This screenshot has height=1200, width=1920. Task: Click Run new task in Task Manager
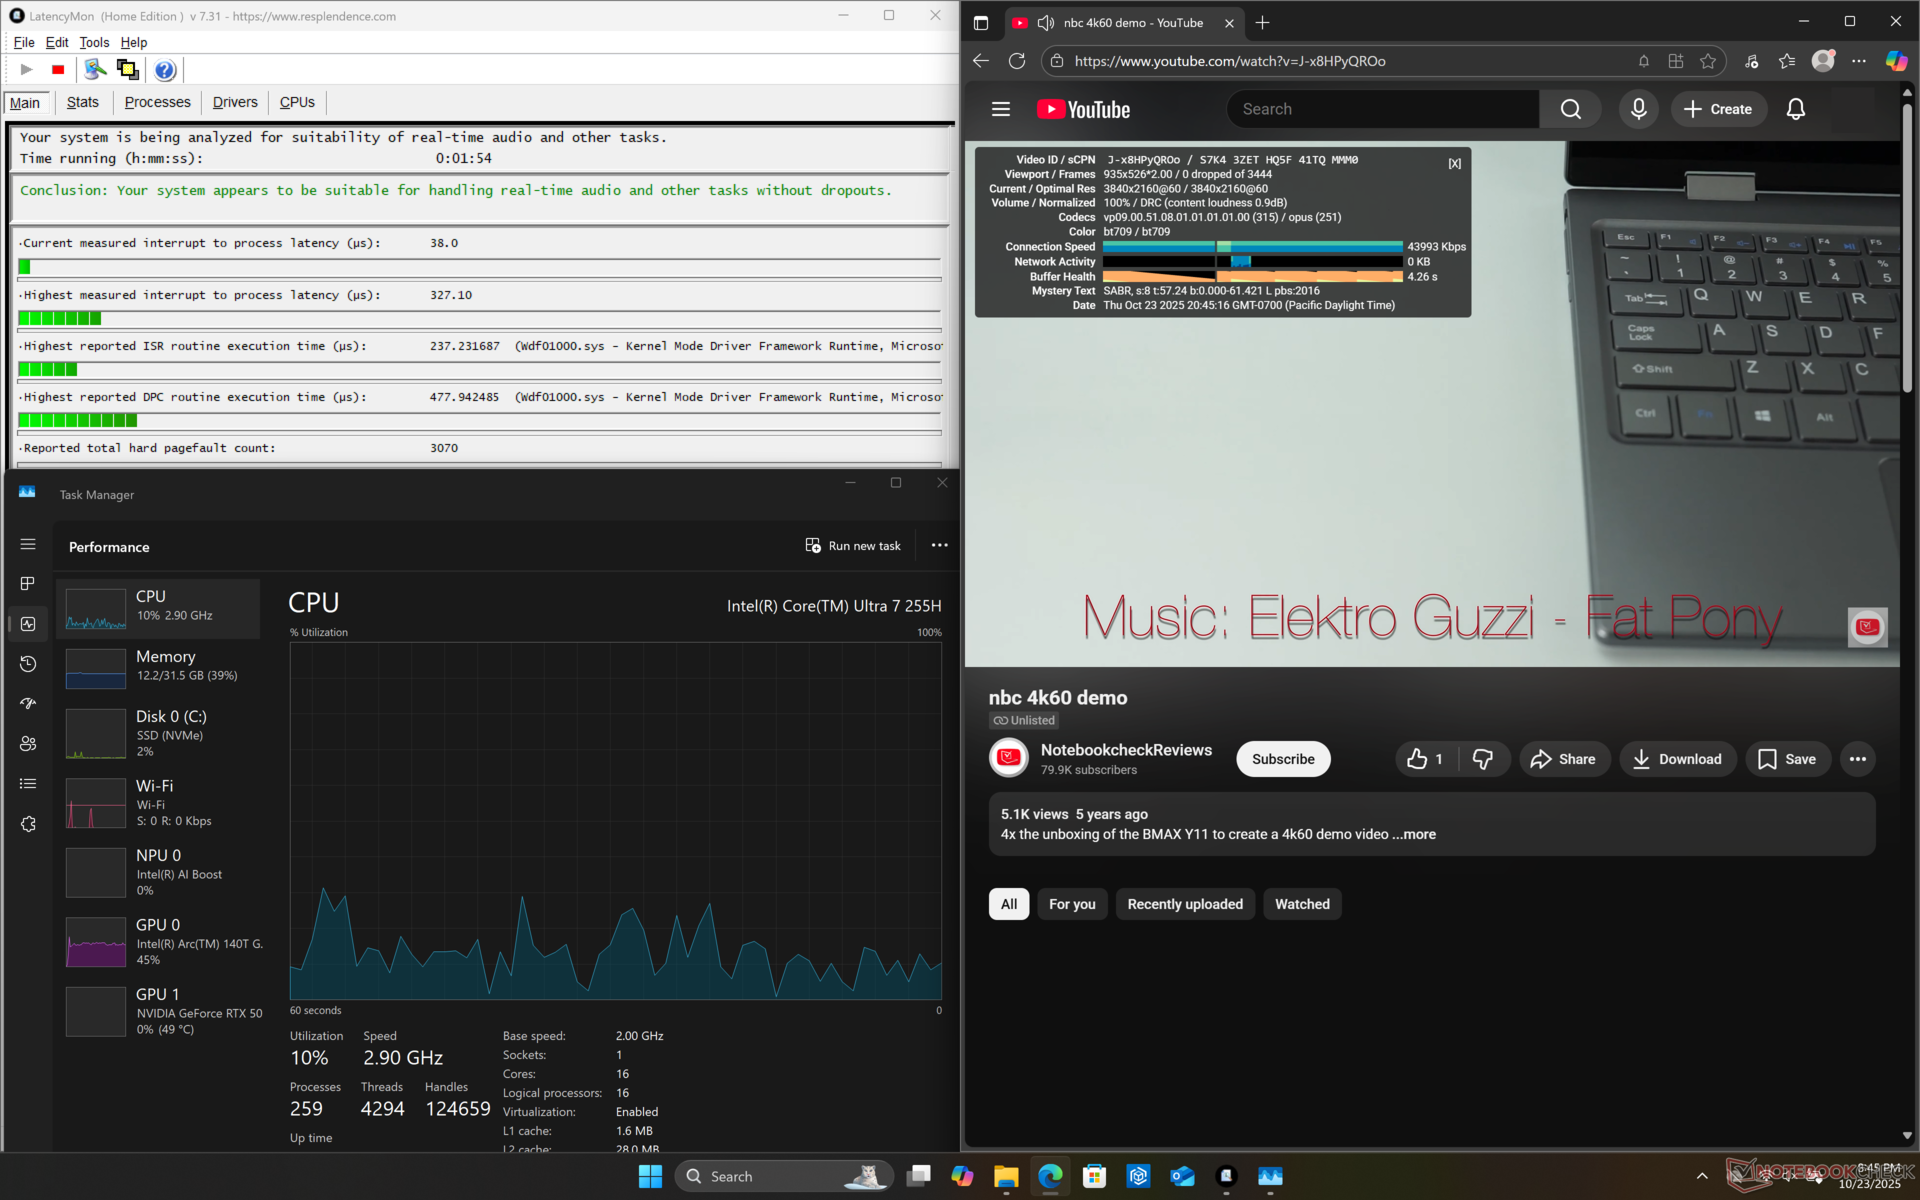pos(853,546)
